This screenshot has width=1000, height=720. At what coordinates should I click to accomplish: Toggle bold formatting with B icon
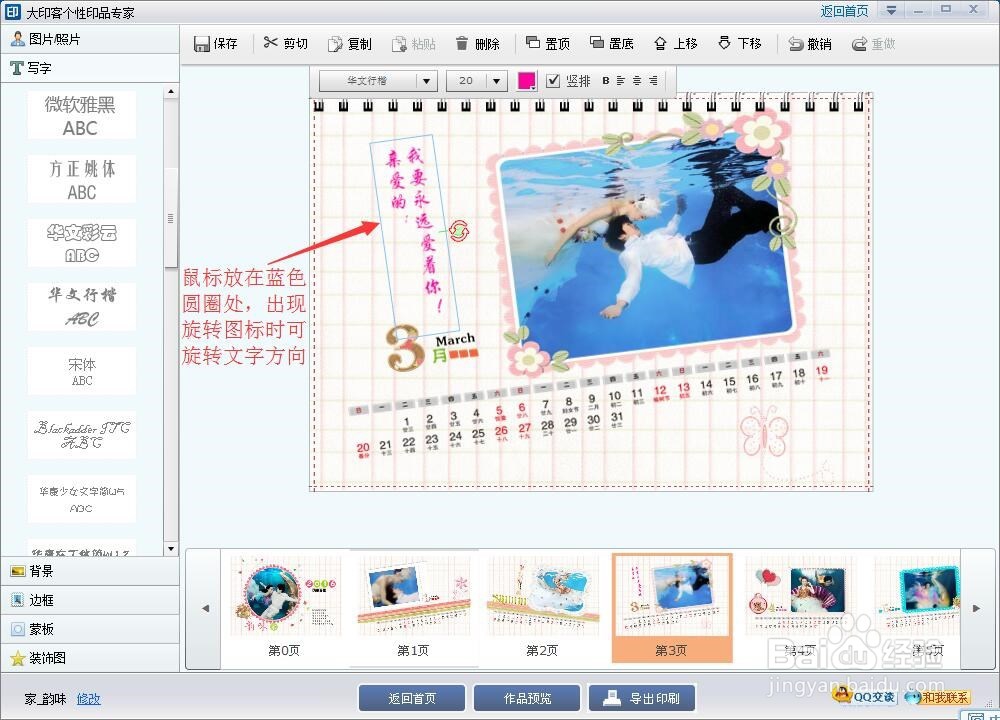(x=605, y=80)
